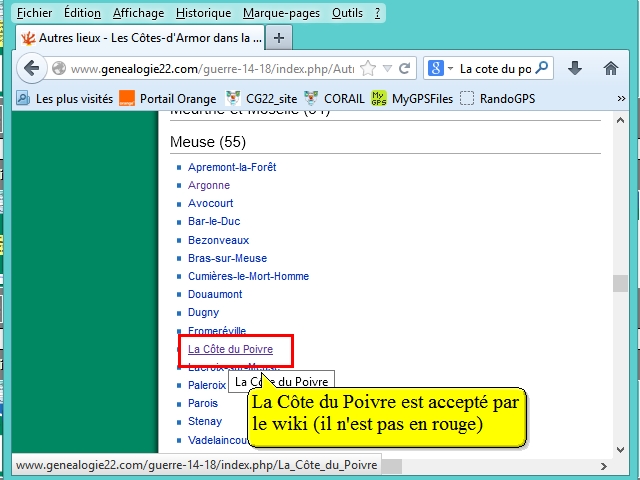
Task: Run search with the magnifying glass icon
Action: coord(542,67)
